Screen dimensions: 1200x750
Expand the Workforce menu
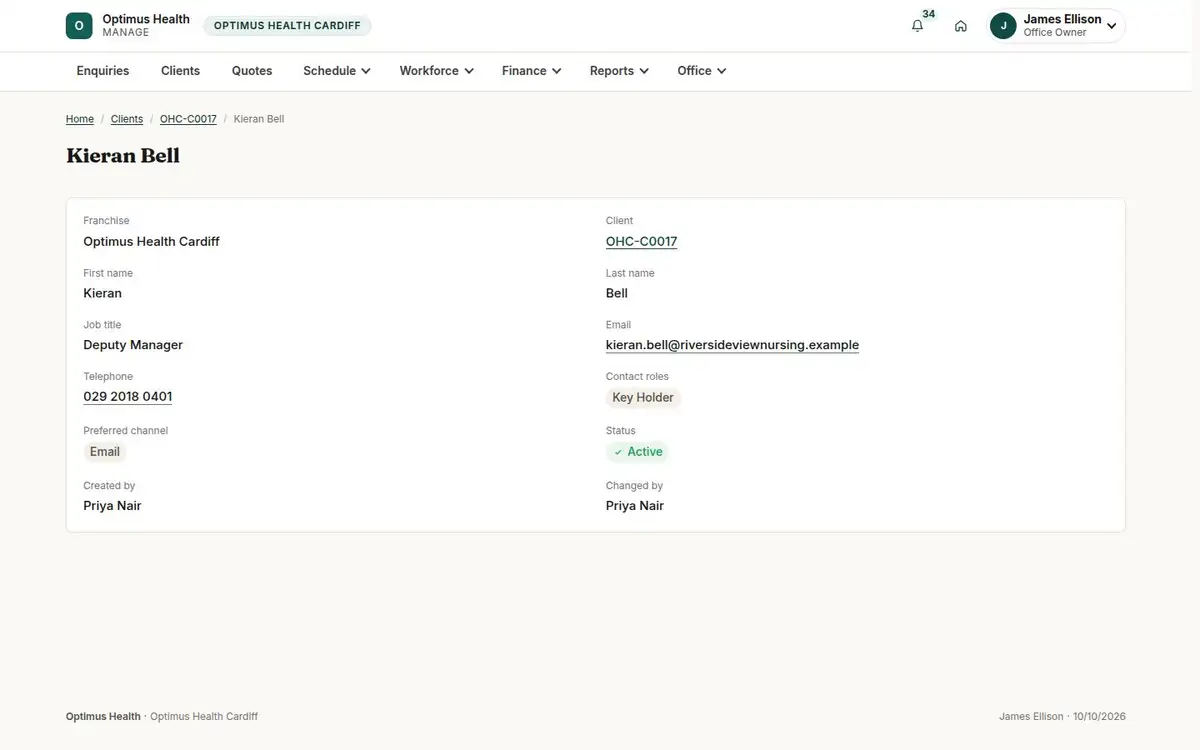tap(436, 71)
